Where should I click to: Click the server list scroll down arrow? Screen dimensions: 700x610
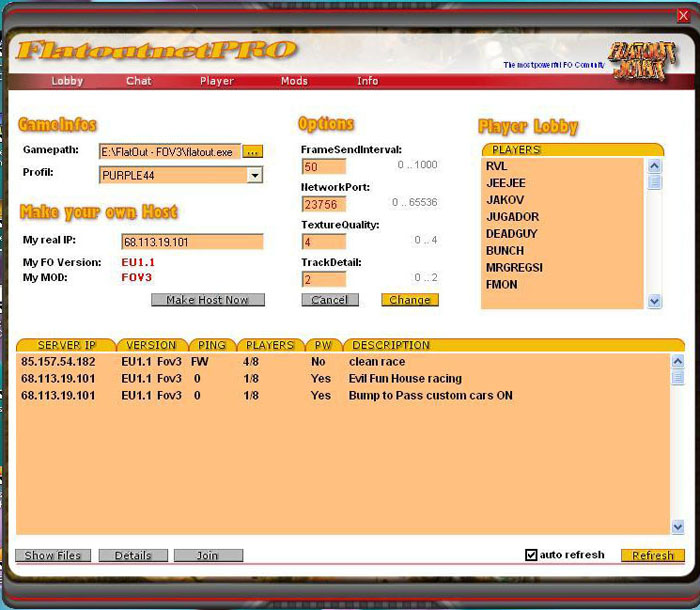[x=678, y=527]
